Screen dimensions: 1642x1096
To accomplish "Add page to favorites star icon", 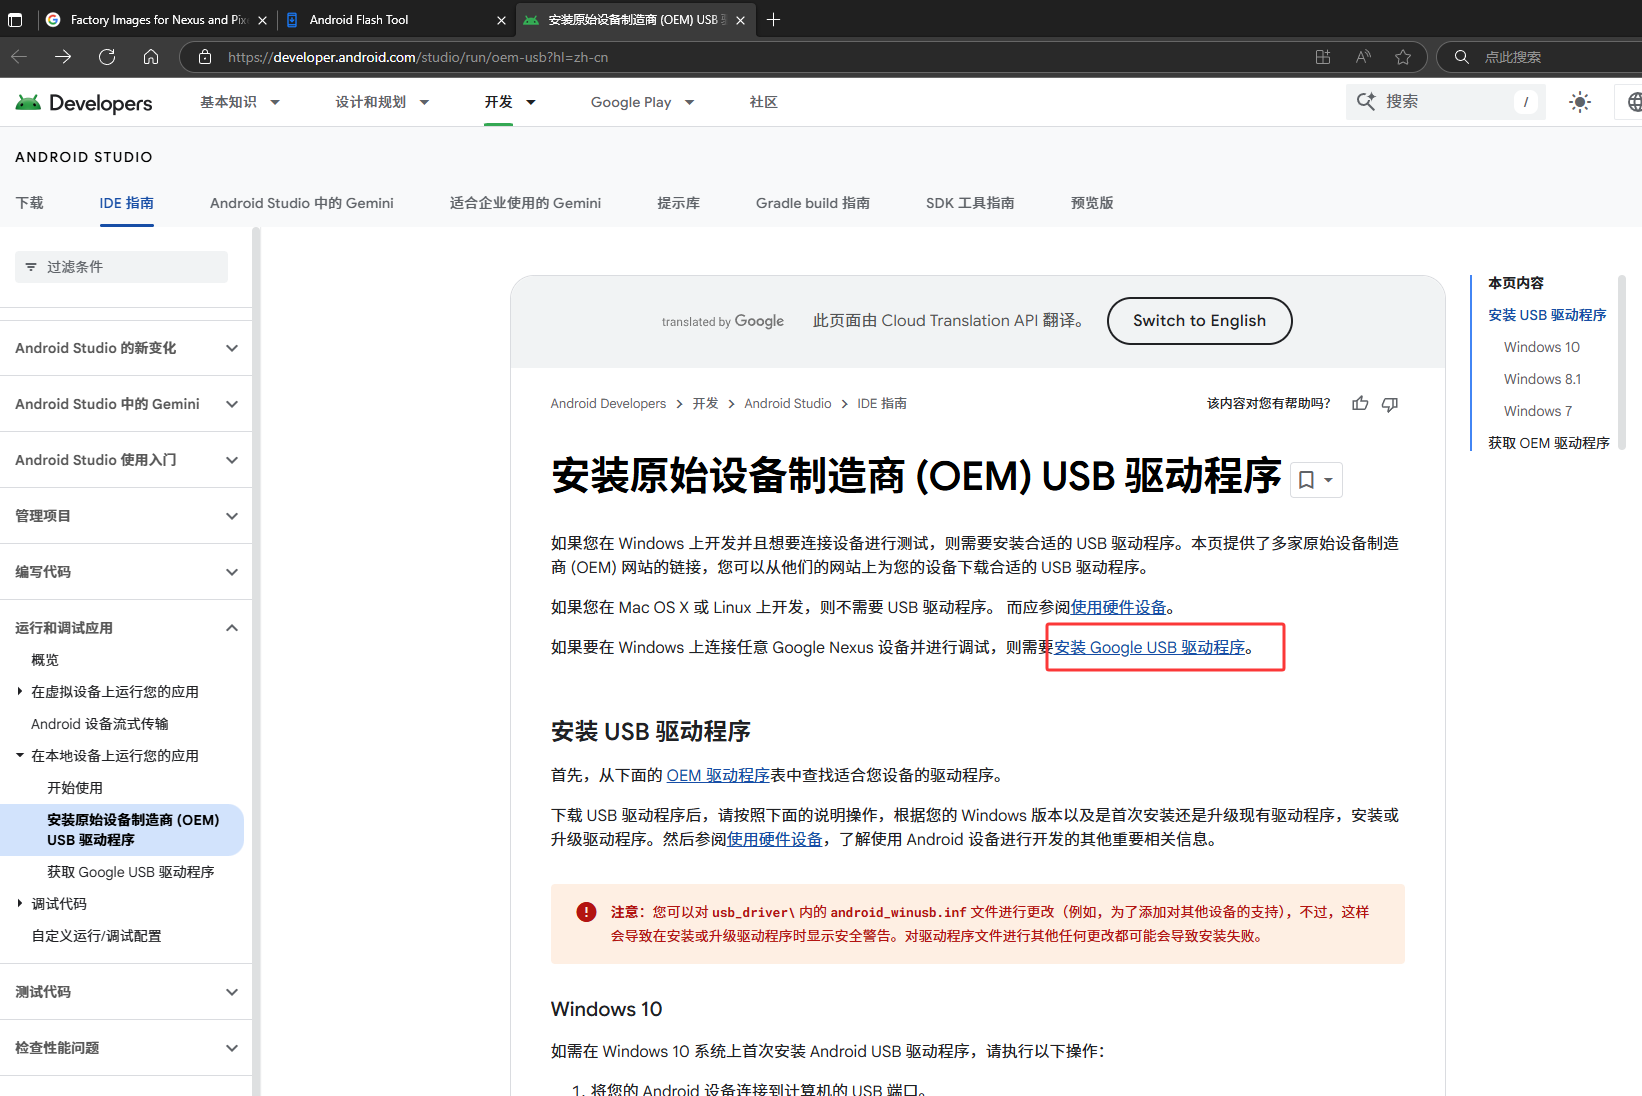I will [1403, 57].
